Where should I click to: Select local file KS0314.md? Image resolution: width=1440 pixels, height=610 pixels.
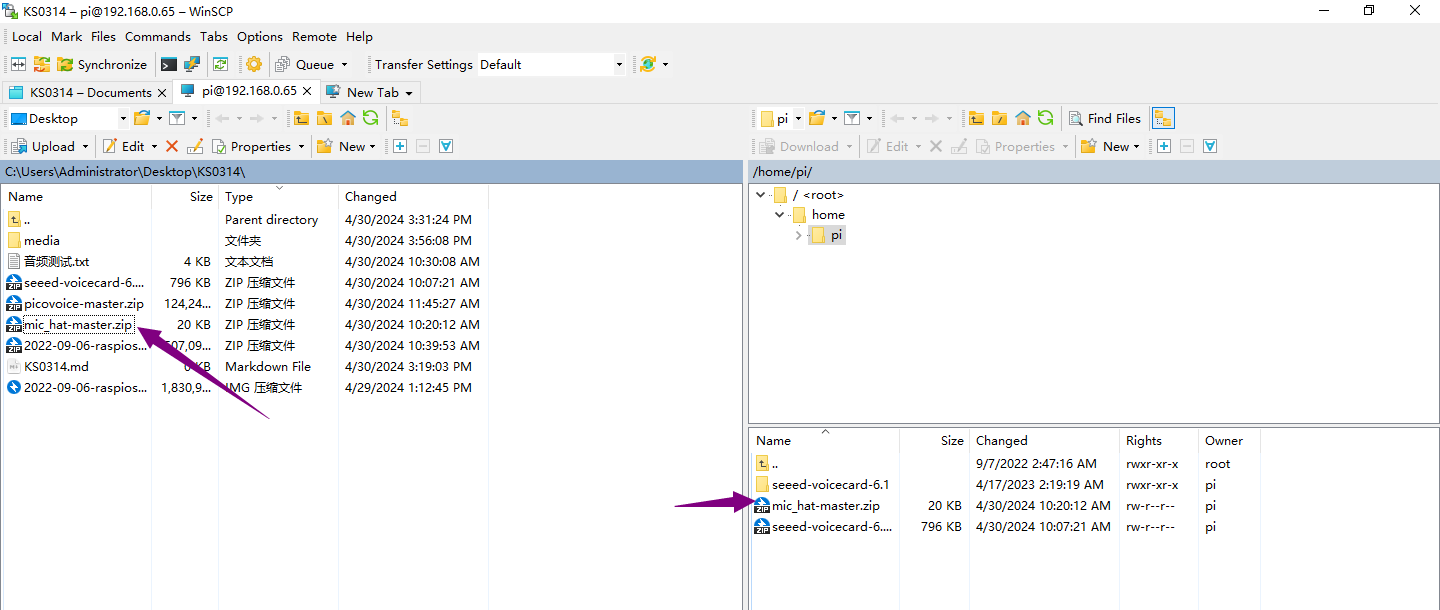[56, 366]
